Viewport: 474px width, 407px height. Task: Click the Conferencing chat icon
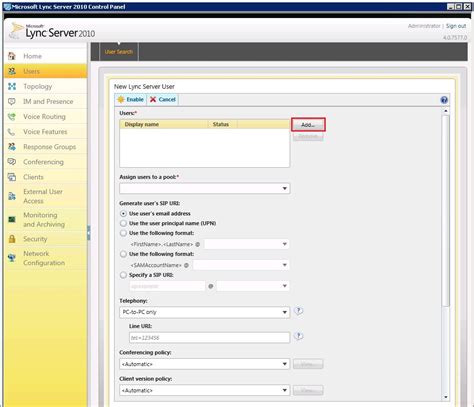coord(12,162)
